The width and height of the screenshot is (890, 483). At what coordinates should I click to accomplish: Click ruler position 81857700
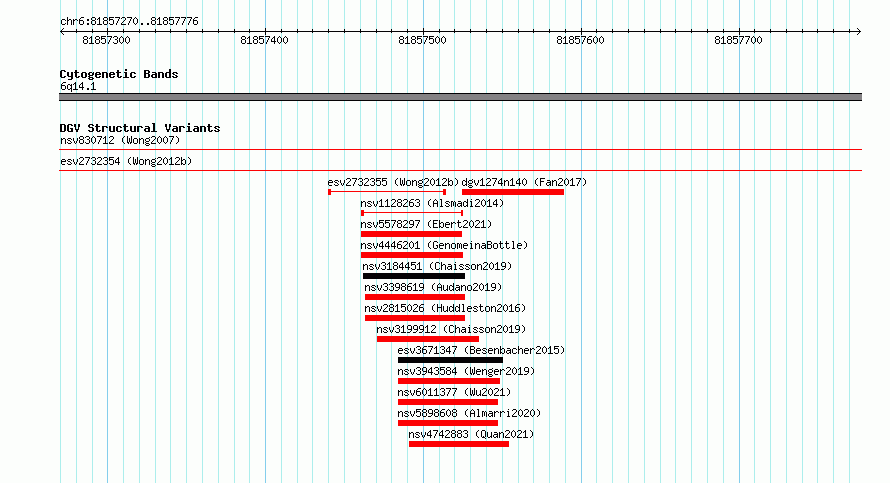[738, 40]
